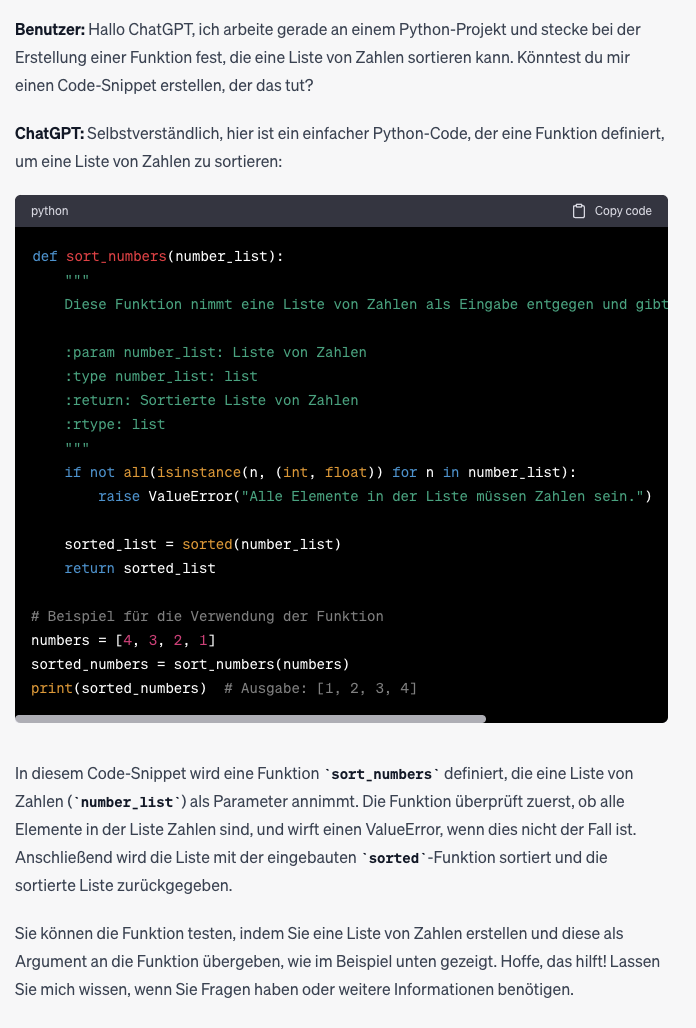Click the sentence 'um eine Liste von Zahlen zu sortieren:'
Image resolution: width=696 pixels, height=1028 pixels.
pyautogui.click(x=149, y=161)
